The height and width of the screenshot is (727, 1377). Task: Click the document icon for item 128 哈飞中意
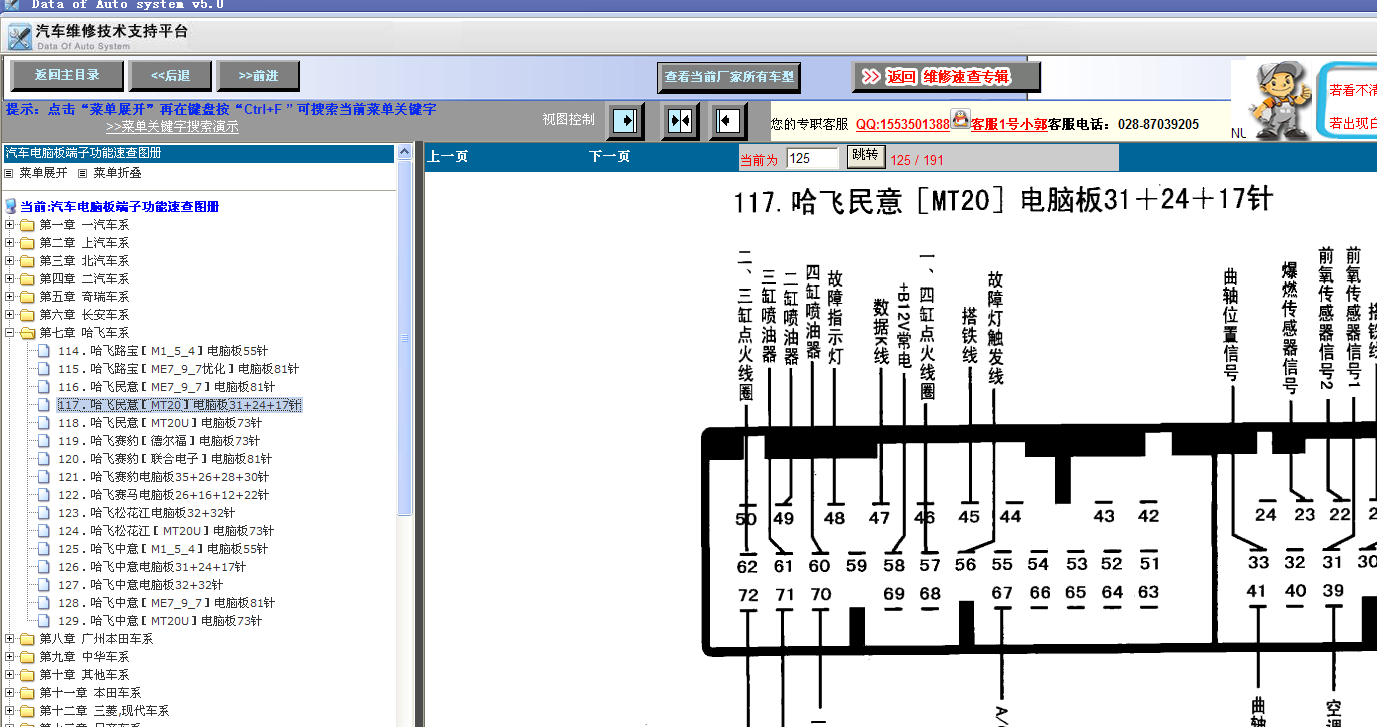[44, 603]
